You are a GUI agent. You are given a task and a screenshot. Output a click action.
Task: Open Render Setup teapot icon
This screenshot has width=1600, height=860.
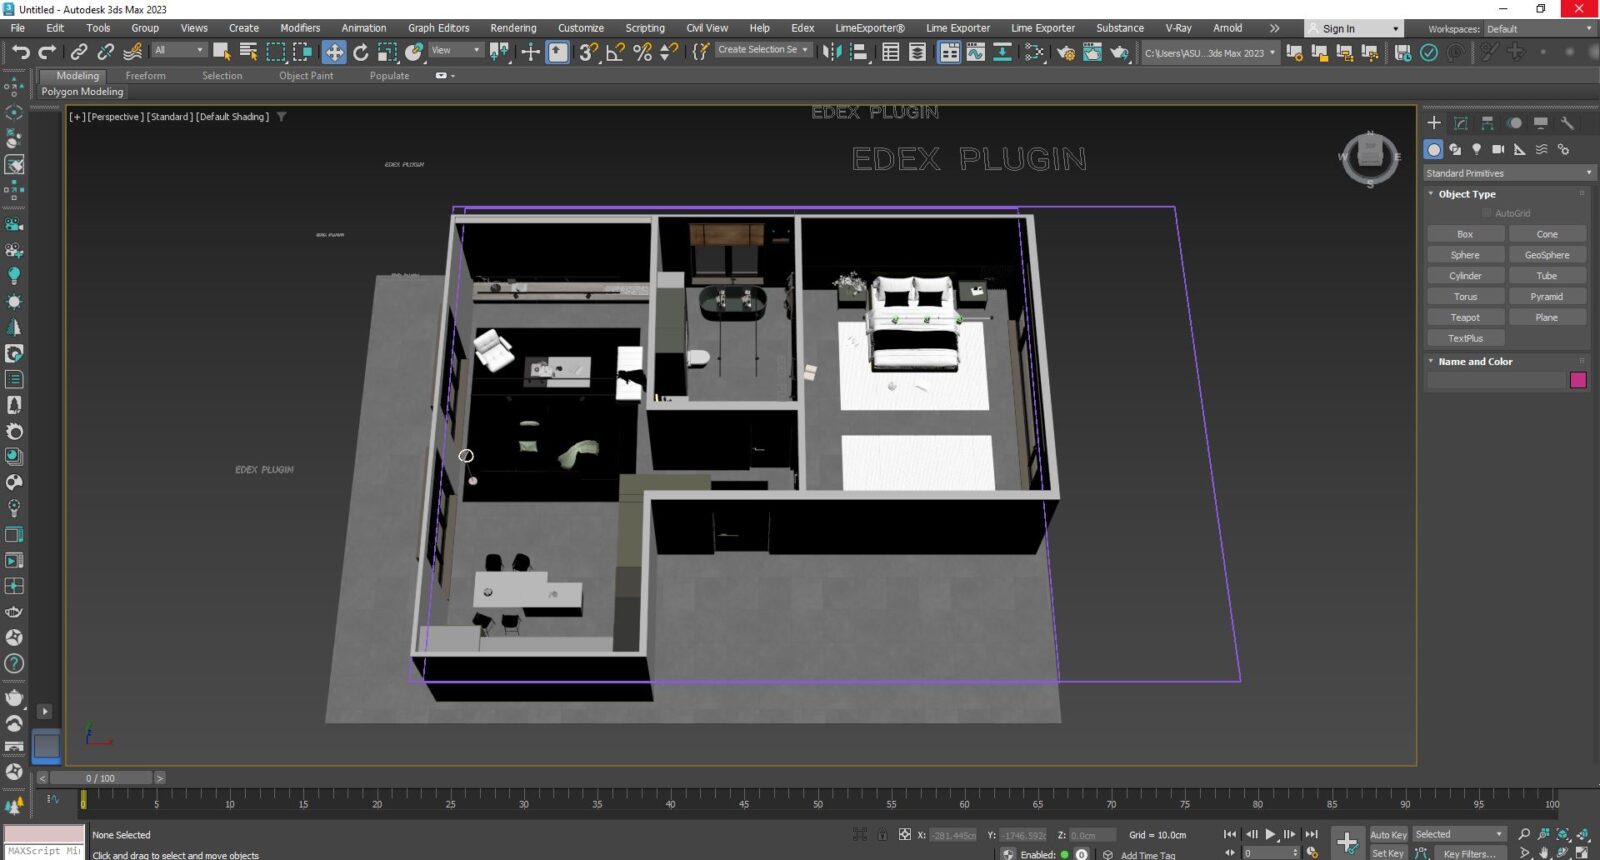tap(1066, 52)
